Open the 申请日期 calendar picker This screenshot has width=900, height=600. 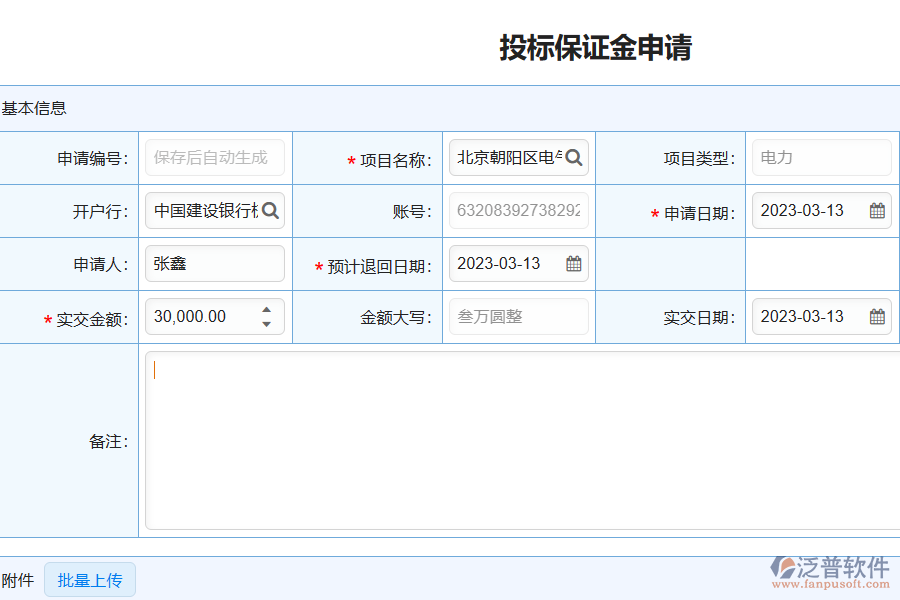tap(876, 211)
